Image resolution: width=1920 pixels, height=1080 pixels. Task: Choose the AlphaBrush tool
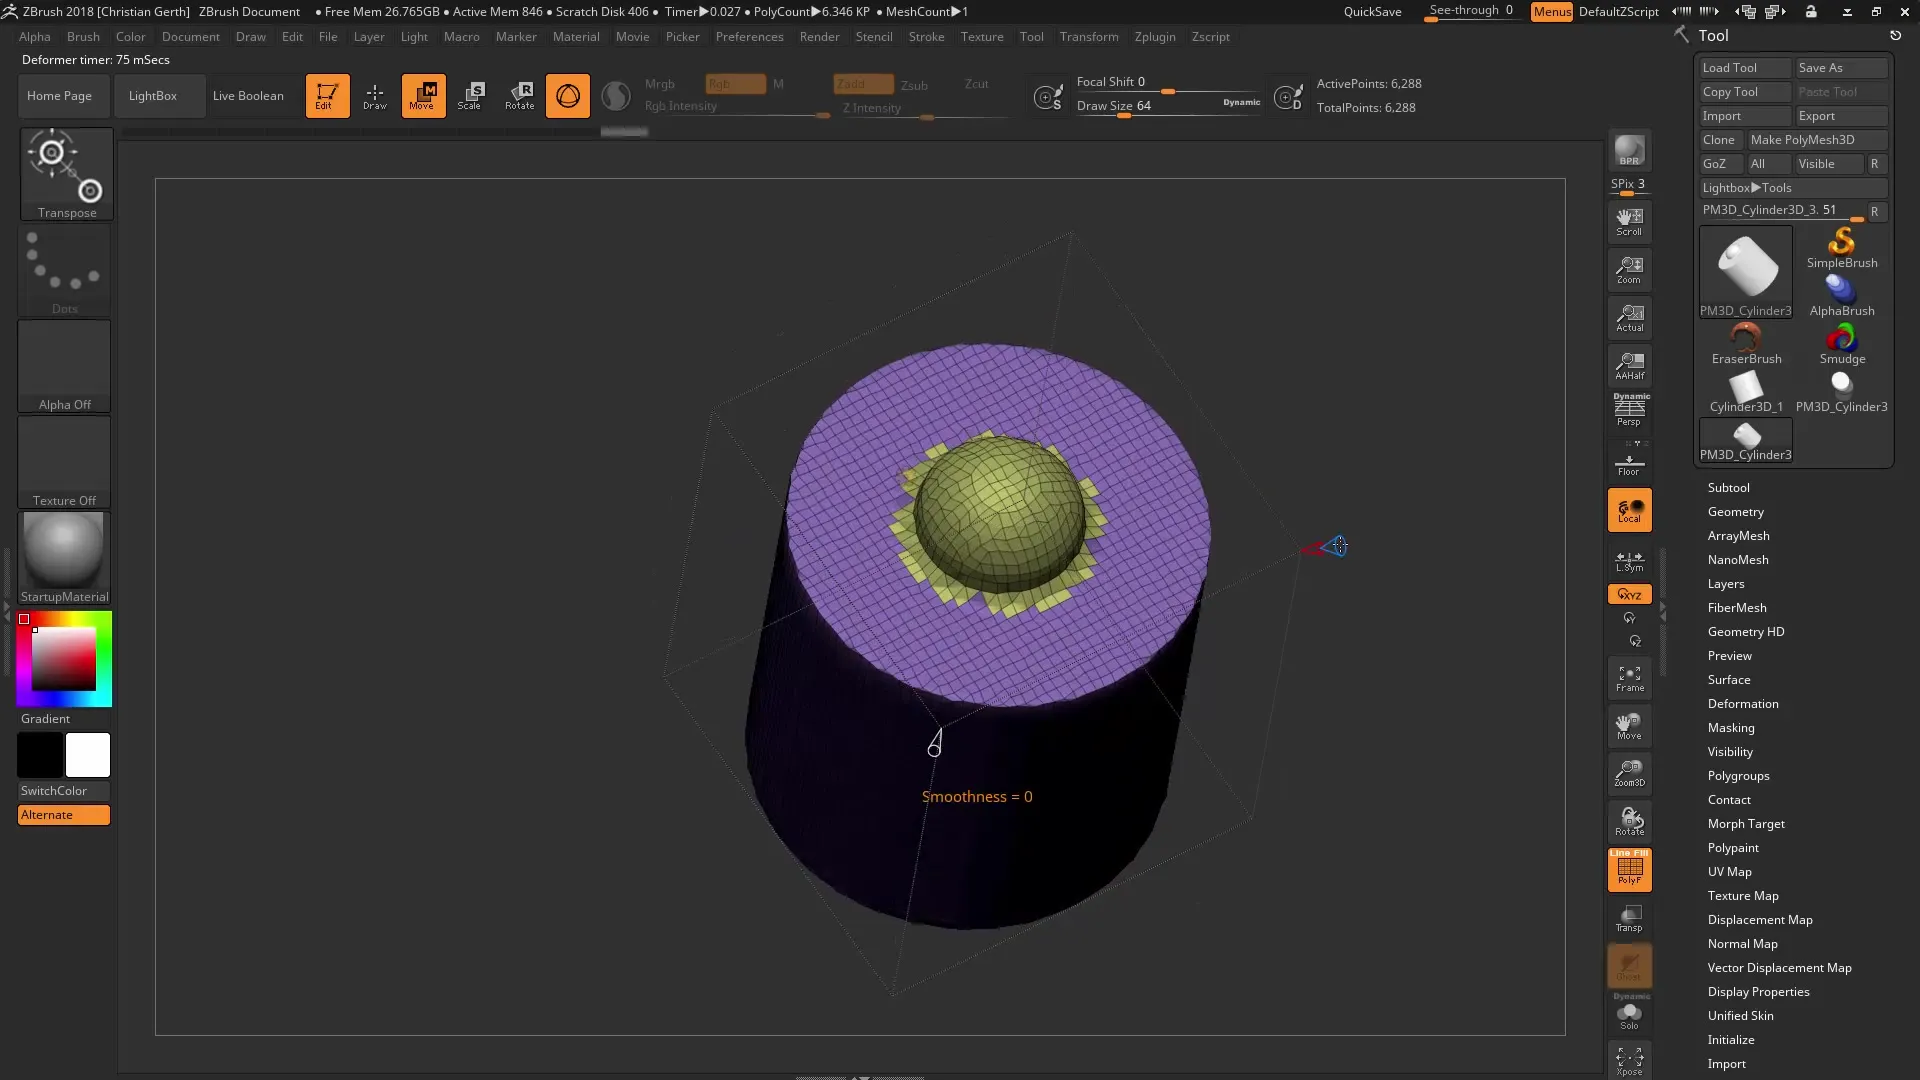1841,296
